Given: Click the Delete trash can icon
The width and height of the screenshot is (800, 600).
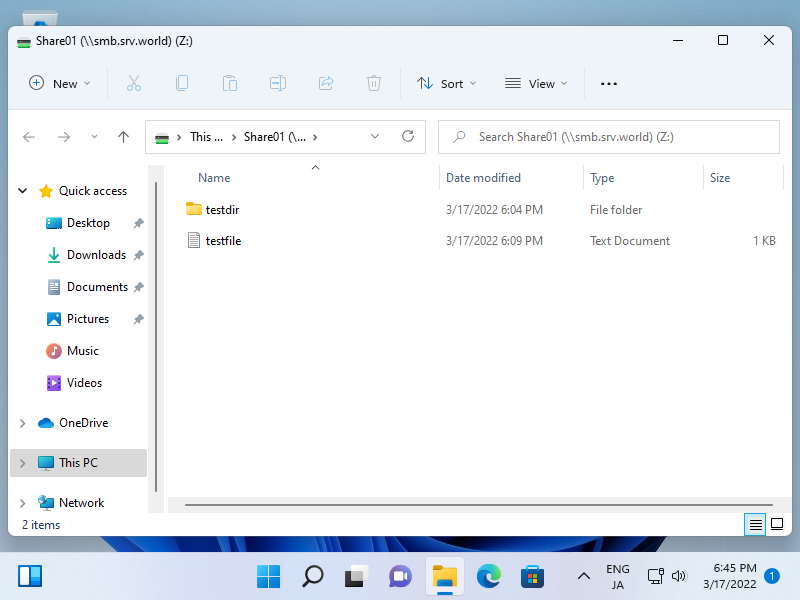Looking at the screenshot, I should coord(374,84).
